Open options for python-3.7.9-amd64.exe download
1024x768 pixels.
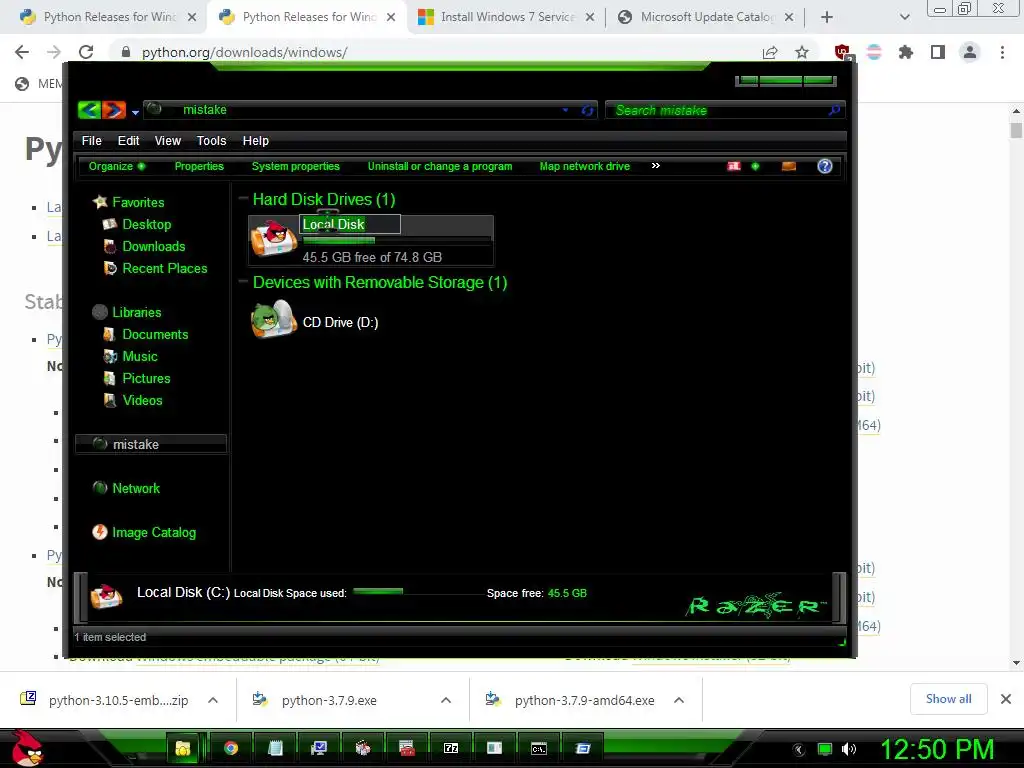coord(679,700)
